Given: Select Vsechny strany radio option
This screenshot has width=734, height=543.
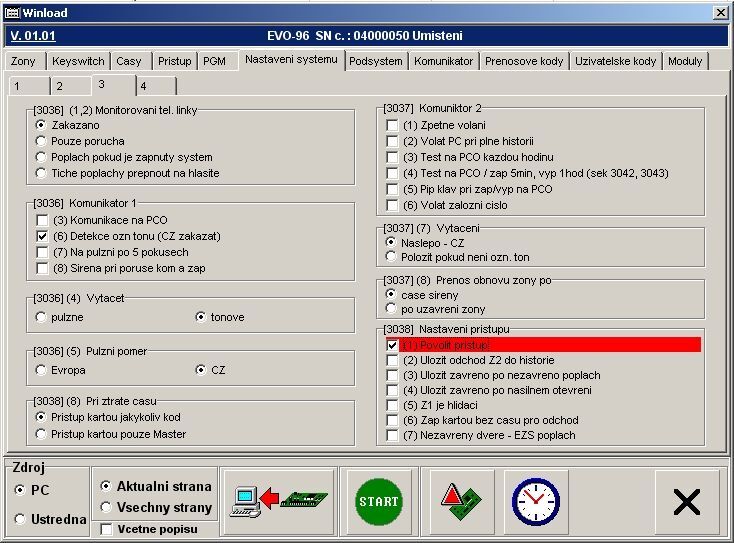Looking at the screenshot, I should click(x=107, y=507).
